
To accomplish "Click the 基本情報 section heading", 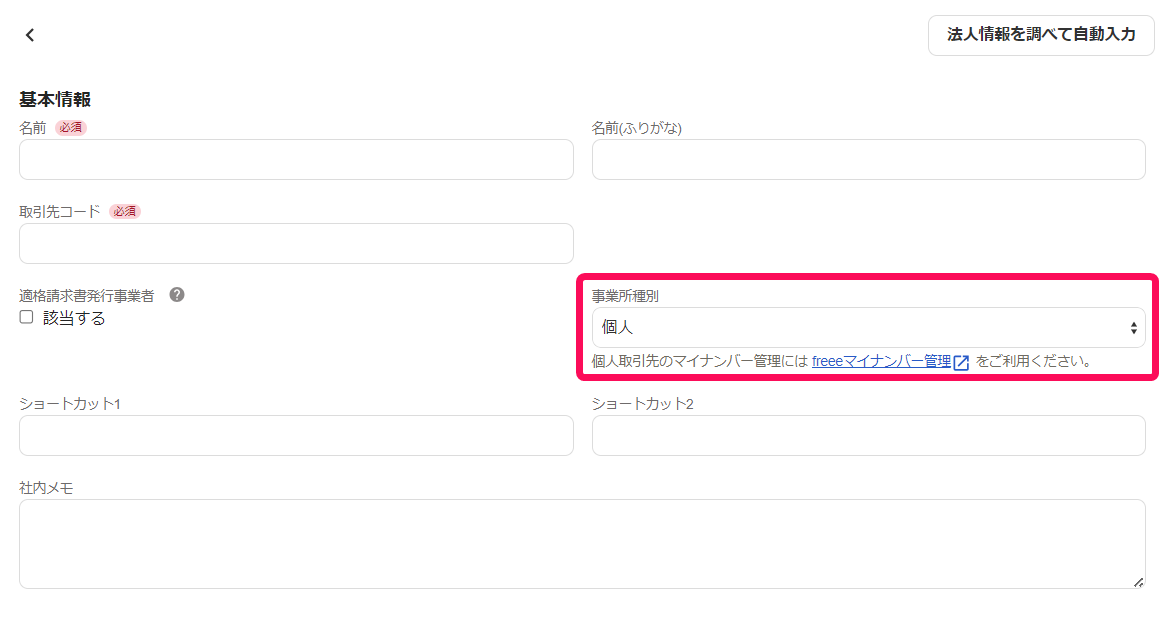I will point(55,99).
